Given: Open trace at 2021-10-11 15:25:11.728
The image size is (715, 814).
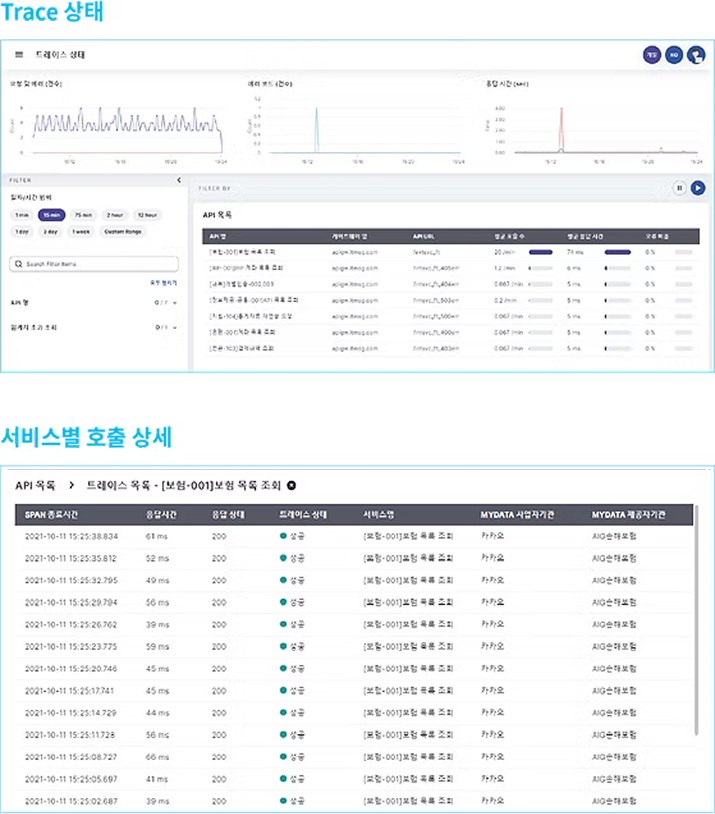Looking at the screenshot, I should point(354,735).
